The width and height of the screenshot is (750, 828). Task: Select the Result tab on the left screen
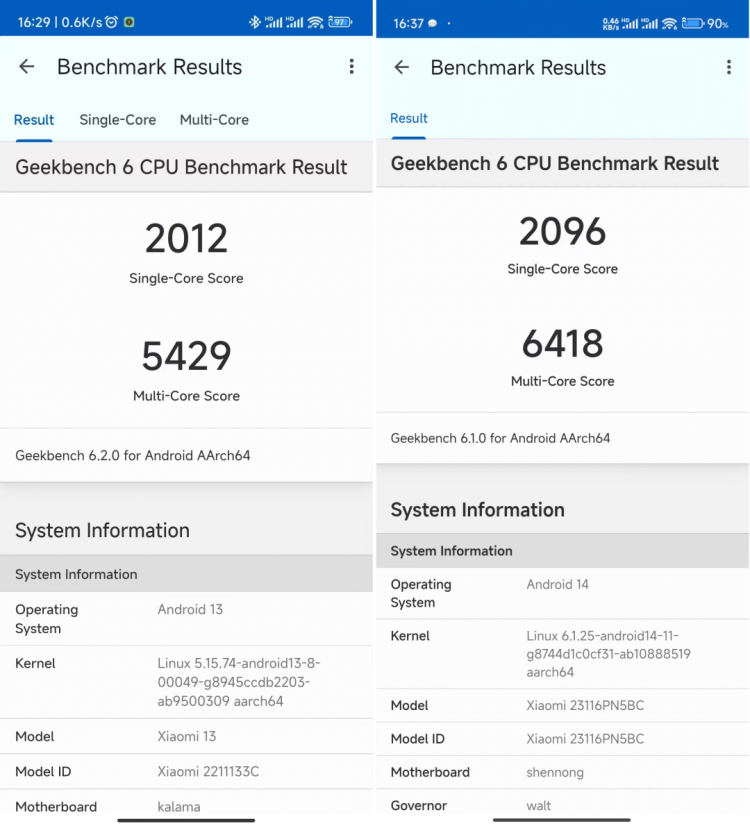click(34, 120)
